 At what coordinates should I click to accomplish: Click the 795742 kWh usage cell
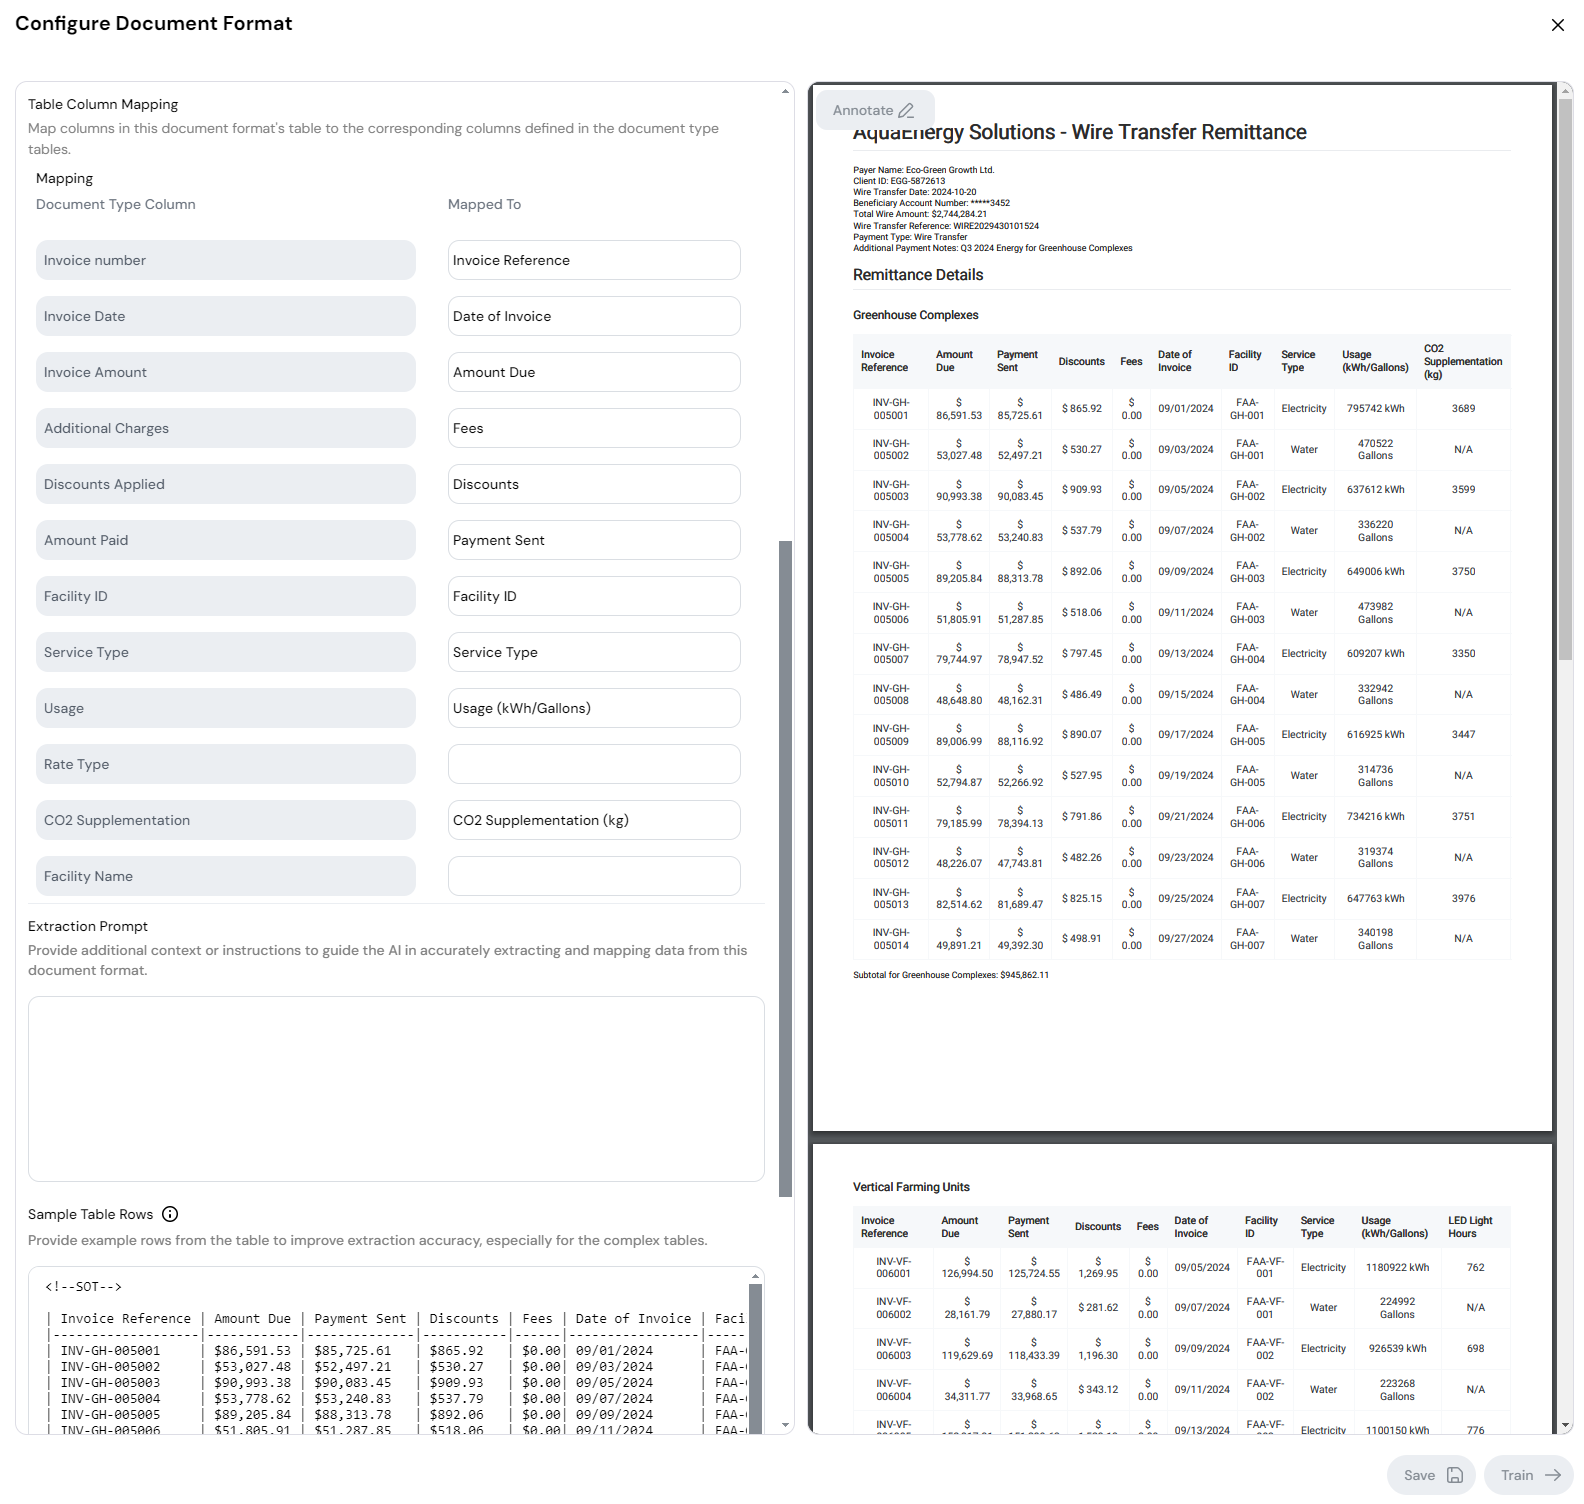(x=1375, y=409)
